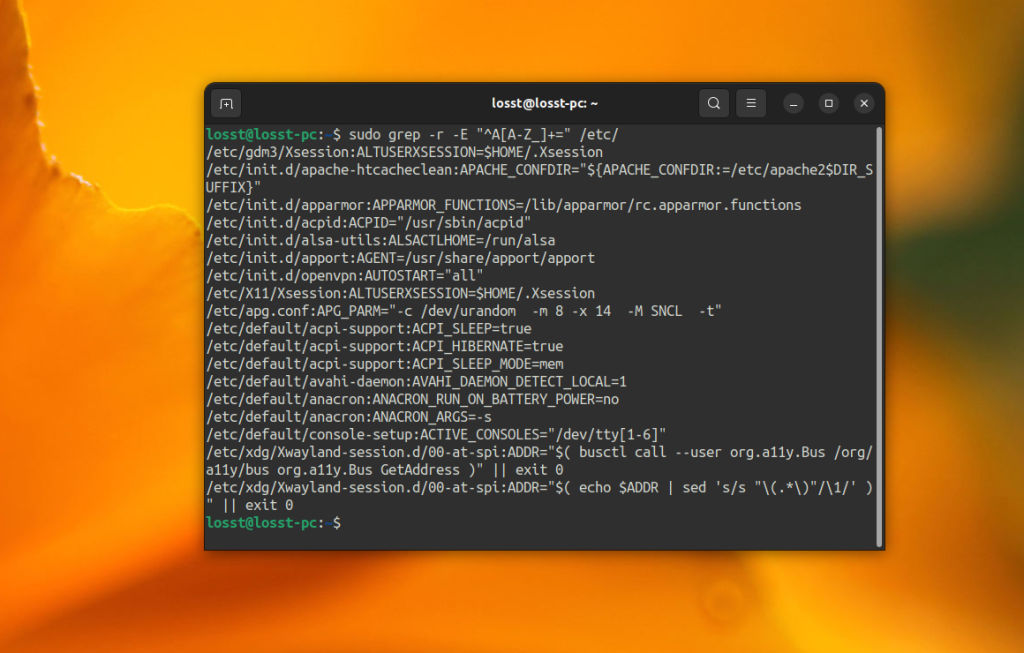Click the ALSACTLHOME=/run/alsa line
This screenshot has height=653, width=1024.
pos(381,240)
